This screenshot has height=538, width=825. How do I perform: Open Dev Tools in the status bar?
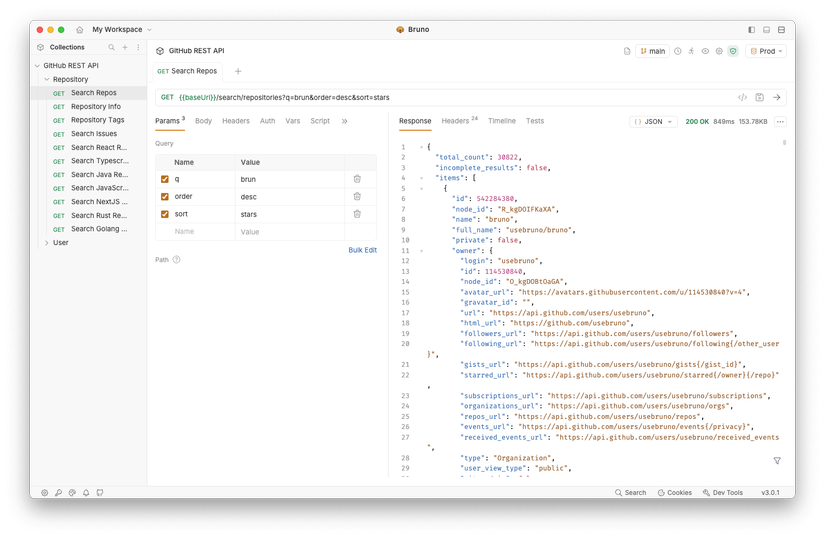coord(723,493)
